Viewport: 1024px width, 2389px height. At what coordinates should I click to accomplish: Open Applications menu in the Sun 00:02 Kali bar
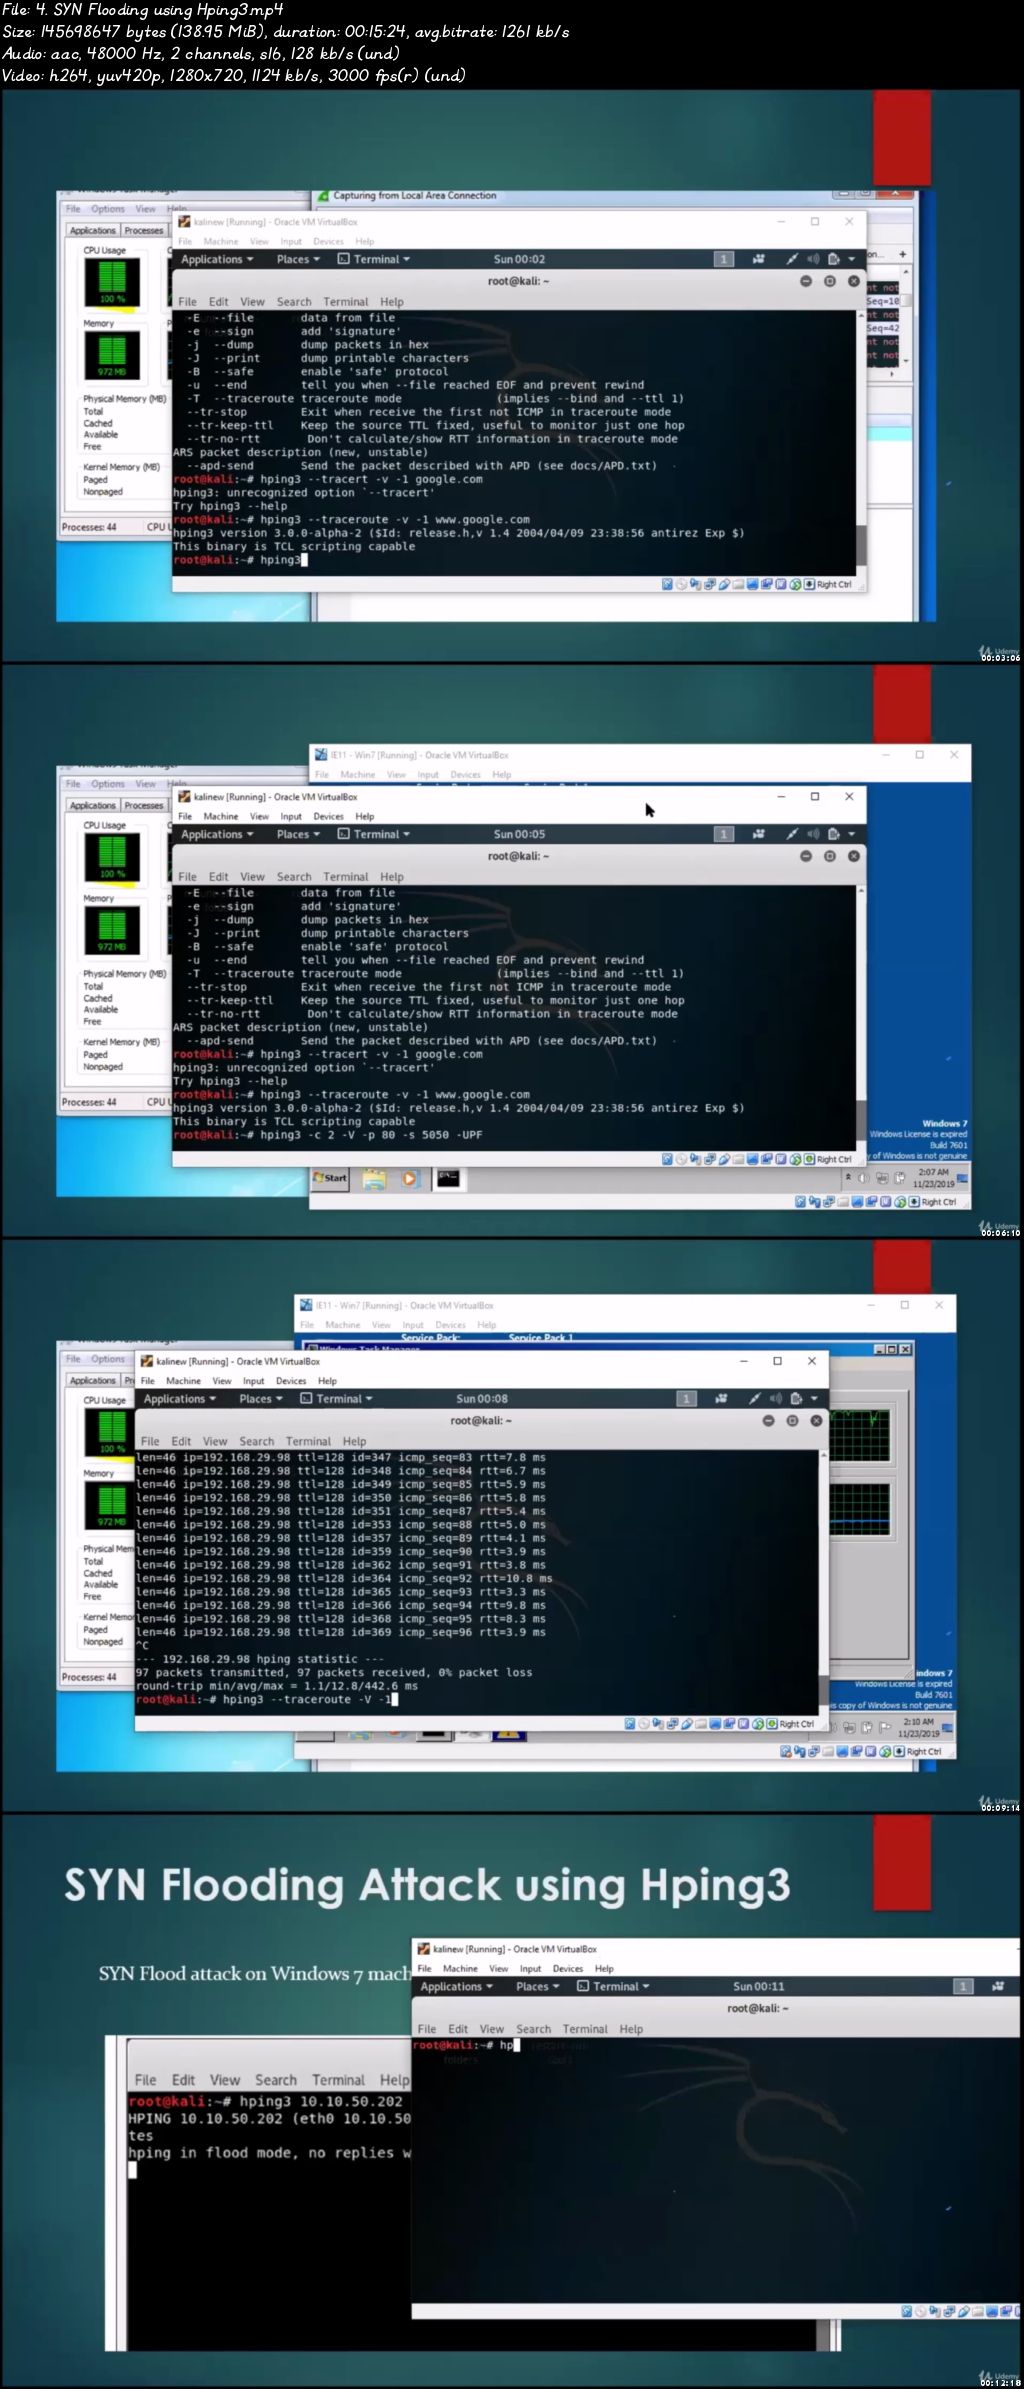tap(217, 259)
